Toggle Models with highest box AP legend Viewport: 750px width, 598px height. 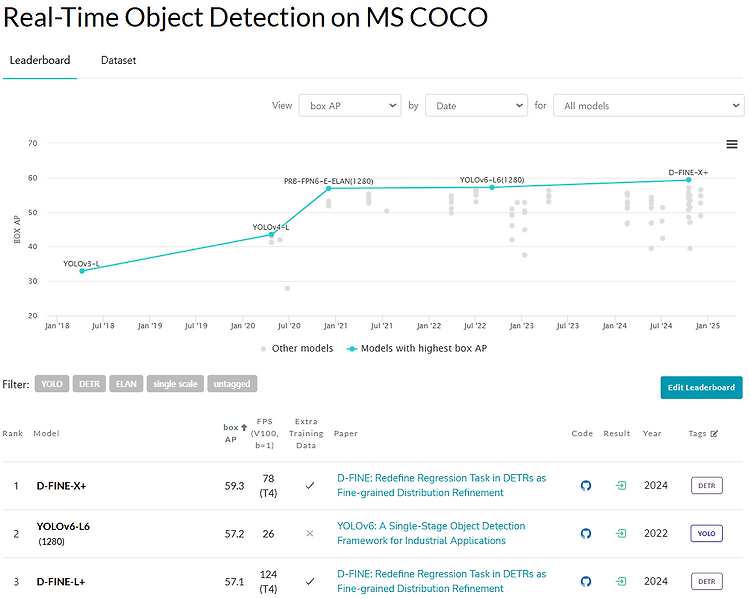pos(417,348)
